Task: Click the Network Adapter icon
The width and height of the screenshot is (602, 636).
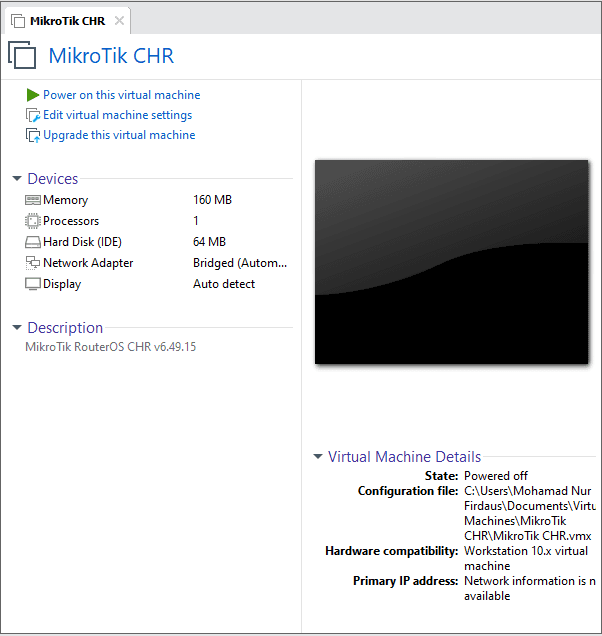Action: 33,263
